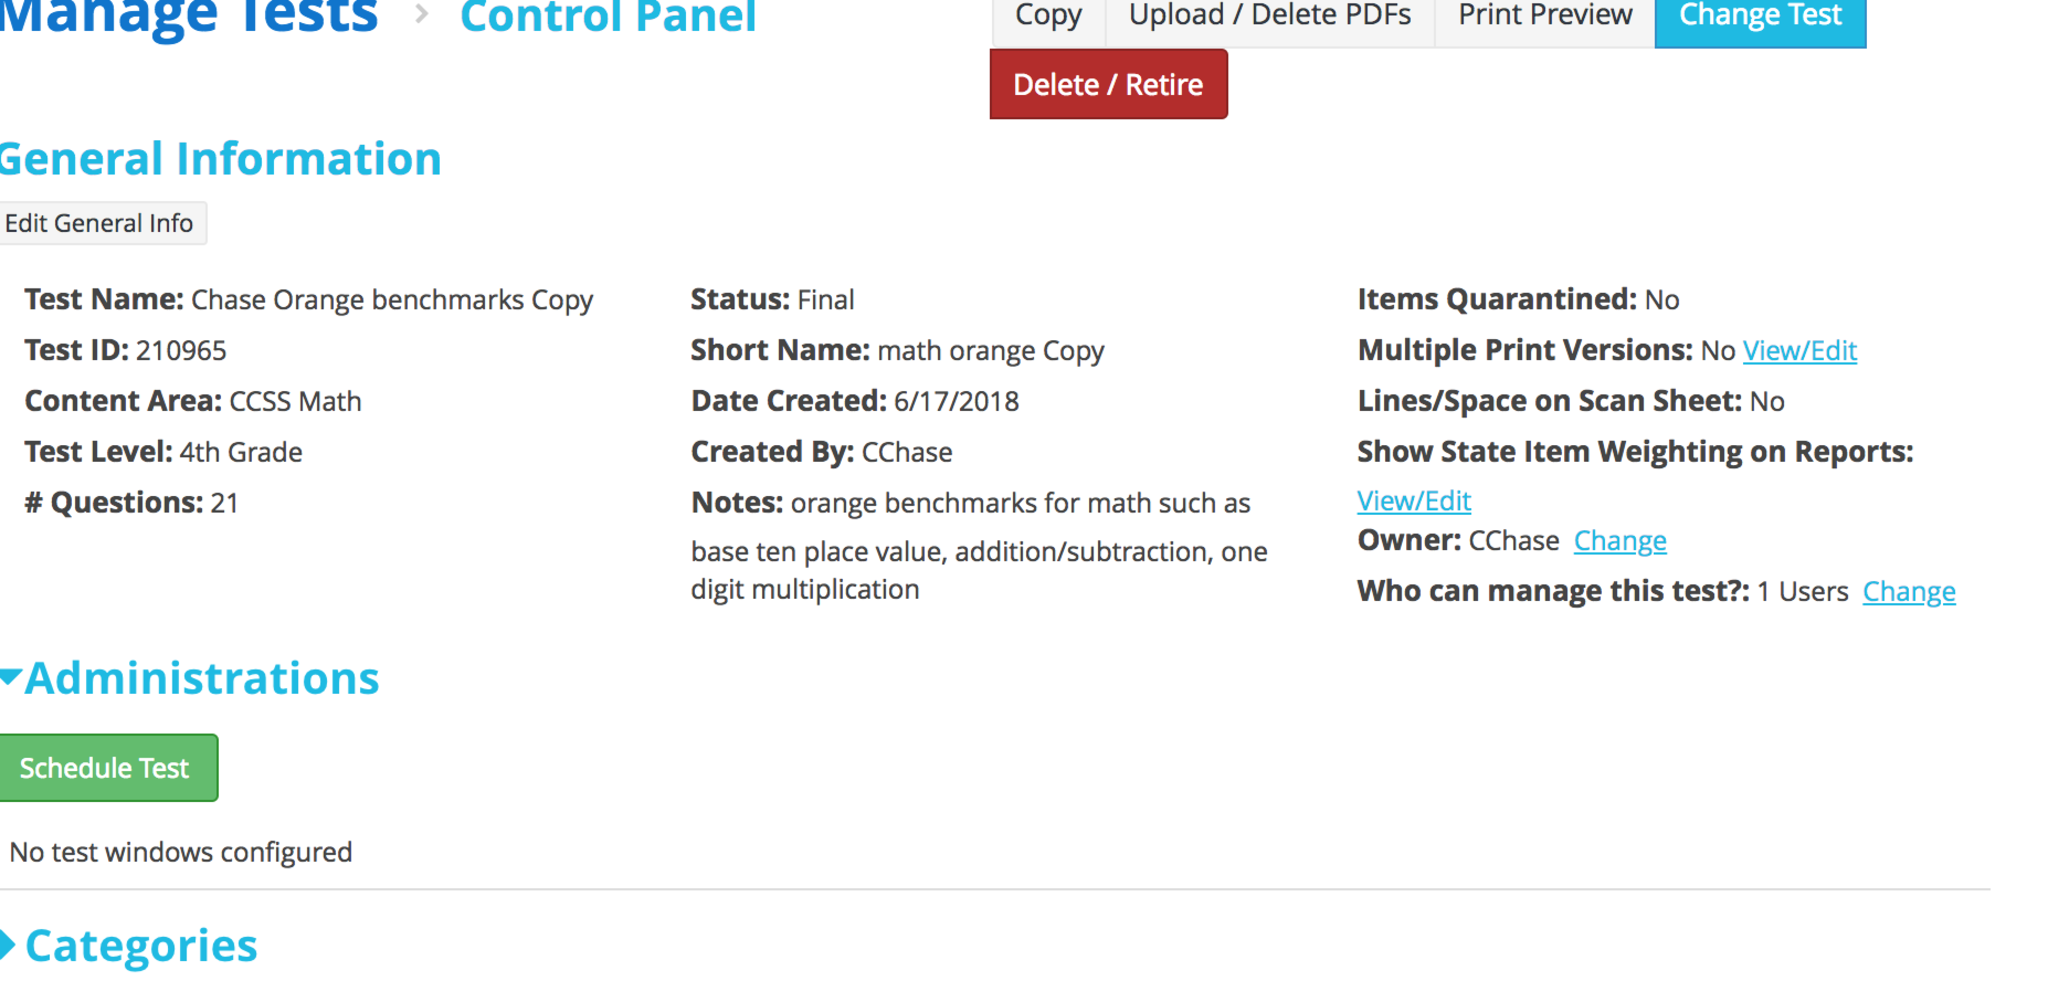This screenshot has width=2048, height=981.
Task: Open Print Preview for this test
Action: click(x=1544, y=18)
